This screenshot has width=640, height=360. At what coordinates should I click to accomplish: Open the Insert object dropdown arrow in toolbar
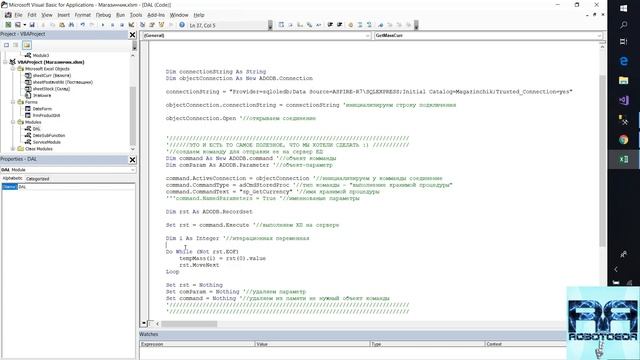point(24,25)
